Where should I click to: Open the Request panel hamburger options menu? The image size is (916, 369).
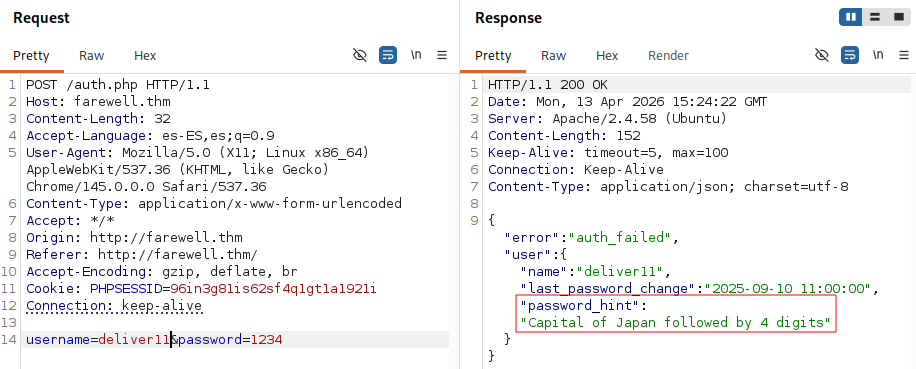pyautogui.click(x=442, y=55)
